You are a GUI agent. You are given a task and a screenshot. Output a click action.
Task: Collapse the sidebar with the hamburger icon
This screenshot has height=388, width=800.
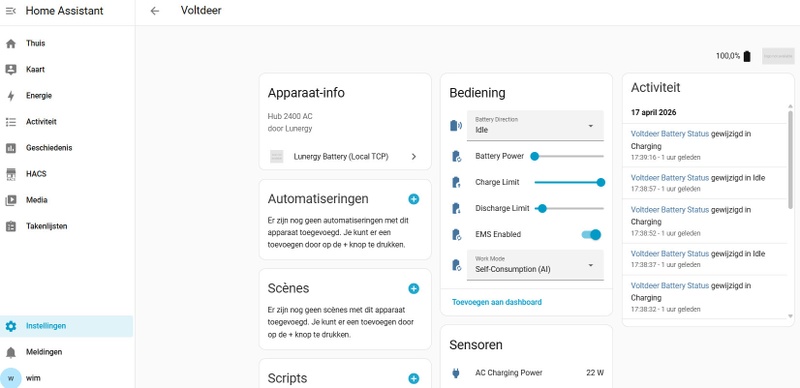click(x=11, y=11)
